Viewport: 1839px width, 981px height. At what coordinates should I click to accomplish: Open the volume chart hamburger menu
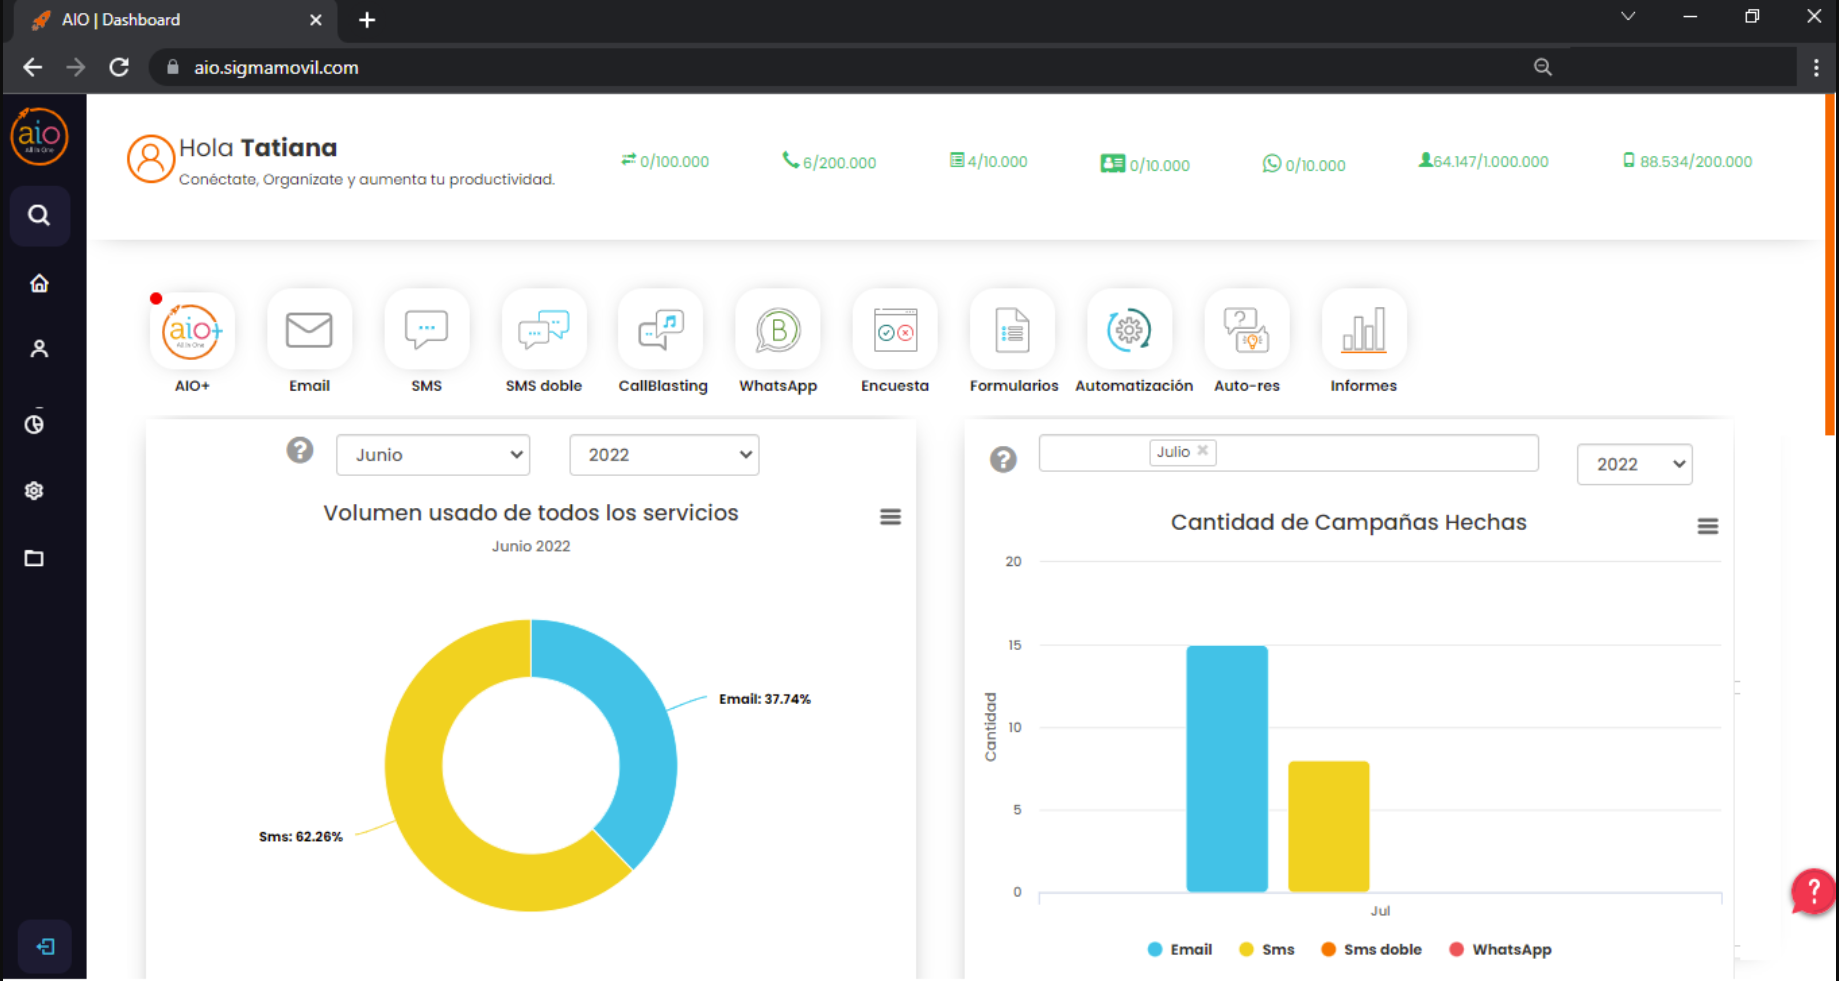coord(889,516)
